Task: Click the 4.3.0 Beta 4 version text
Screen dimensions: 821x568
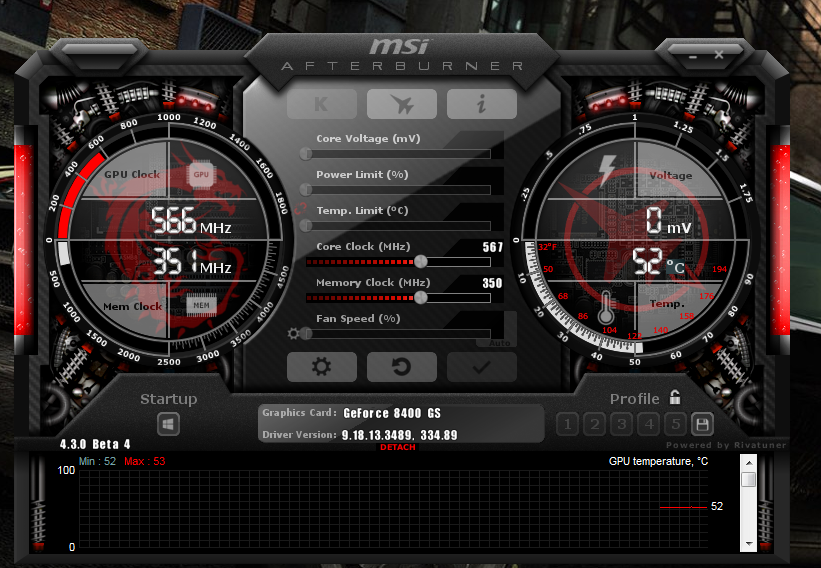Action: 95,444
